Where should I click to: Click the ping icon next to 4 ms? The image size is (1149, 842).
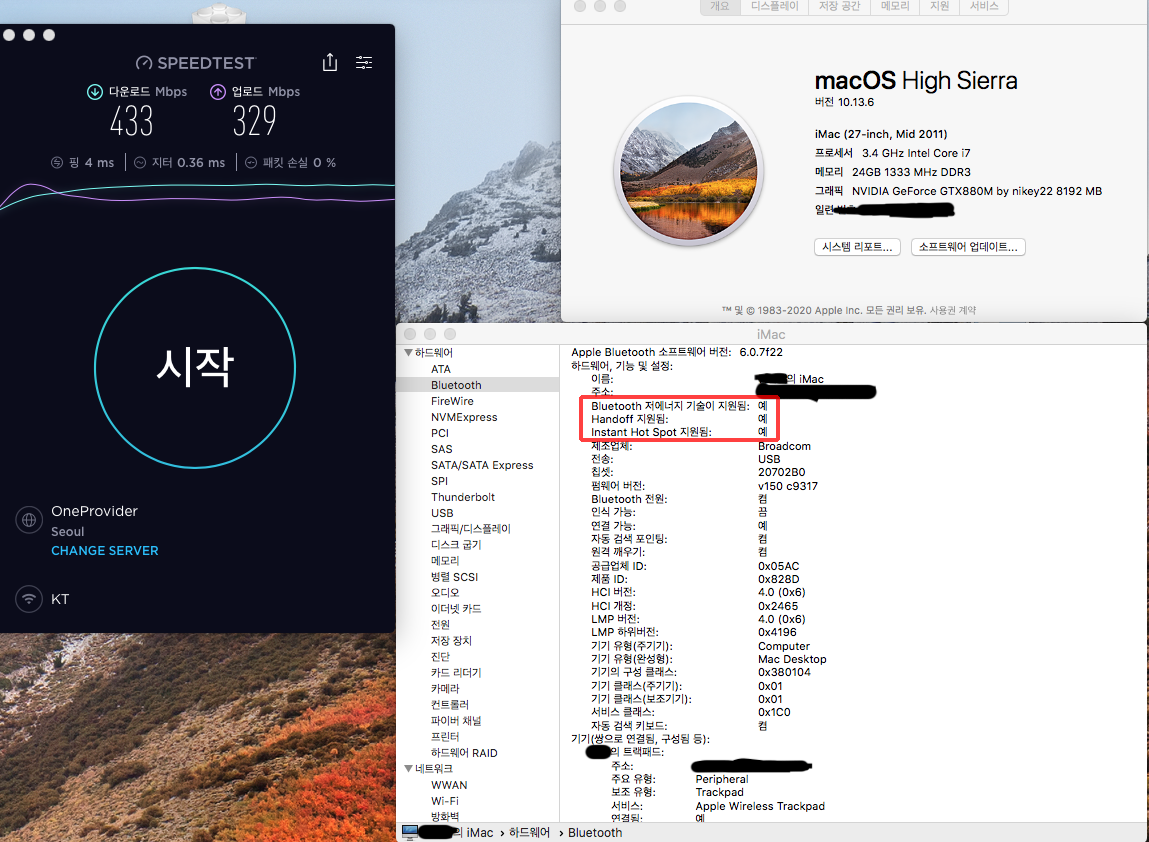(57, 163)
